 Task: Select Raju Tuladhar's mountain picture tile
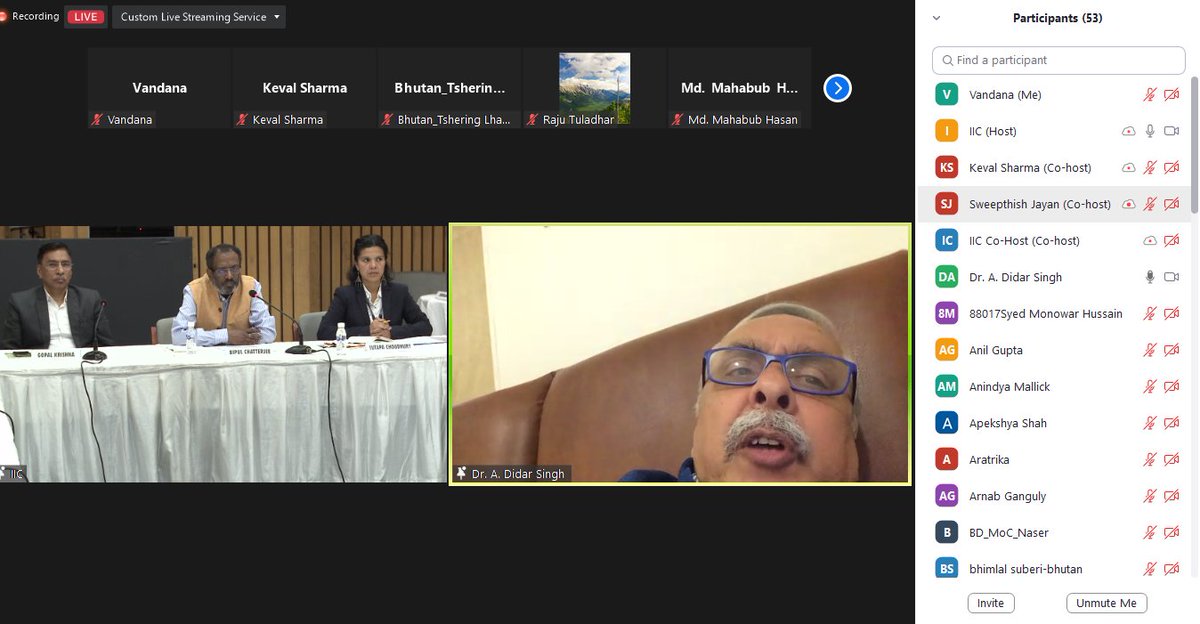pos(594,88)
